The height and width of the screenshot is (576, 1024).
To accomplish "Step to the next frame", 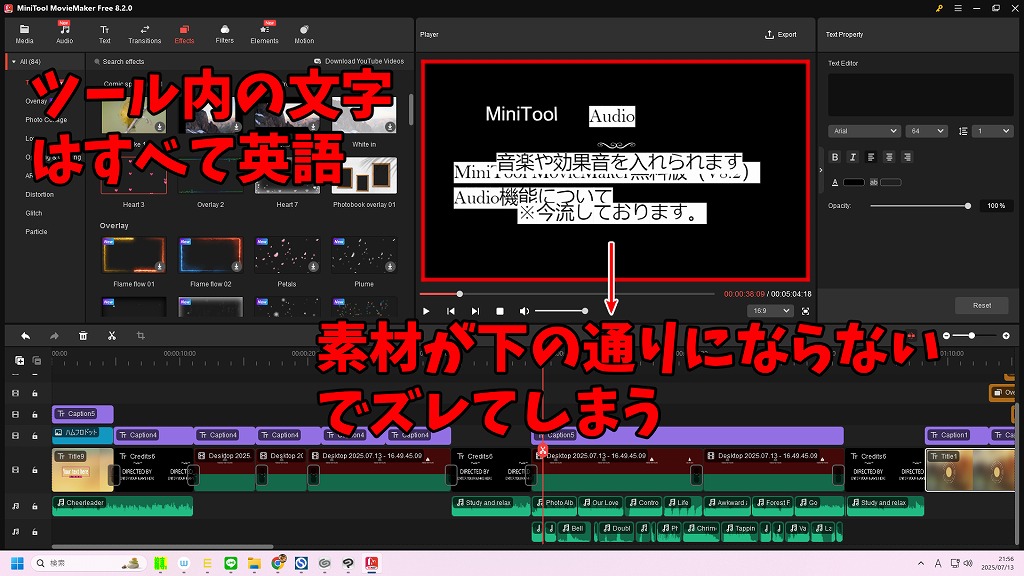I will point(475,312).
